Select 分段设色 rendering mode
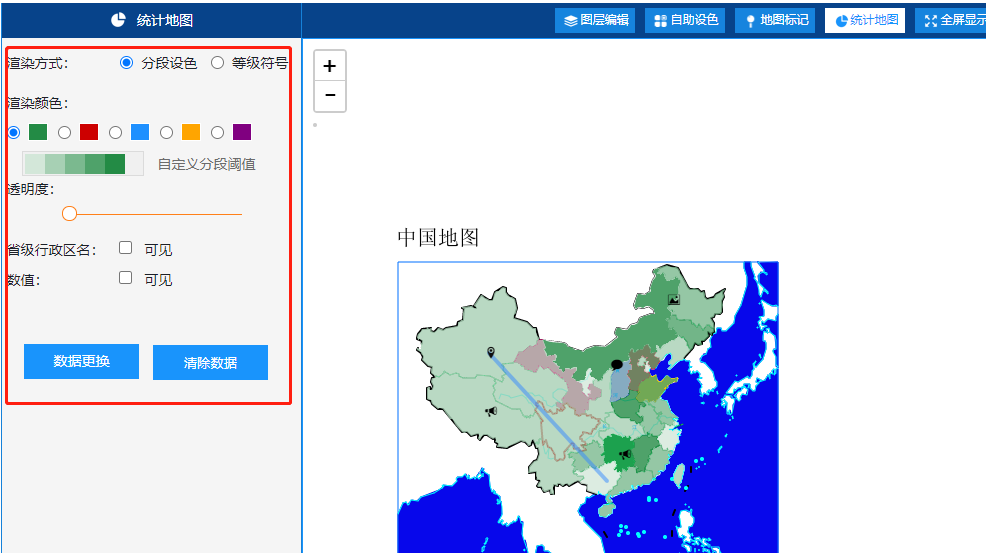 click(x=126, y=62)
